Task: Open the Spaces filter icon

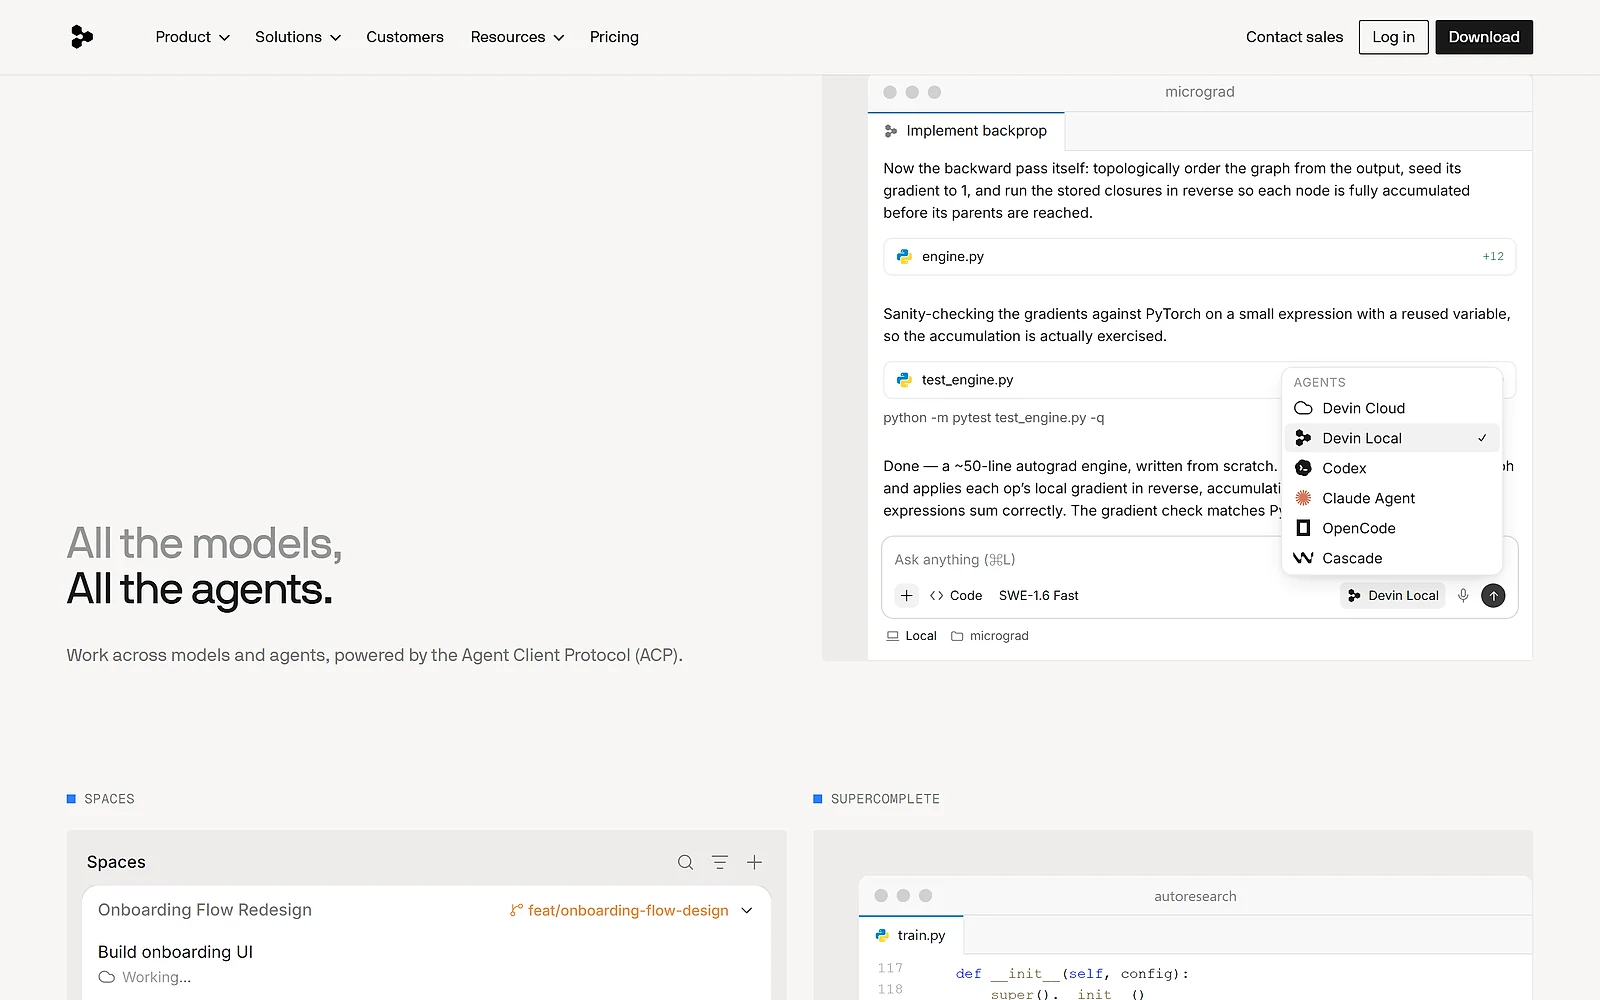Action: click(x=720, y=862)
